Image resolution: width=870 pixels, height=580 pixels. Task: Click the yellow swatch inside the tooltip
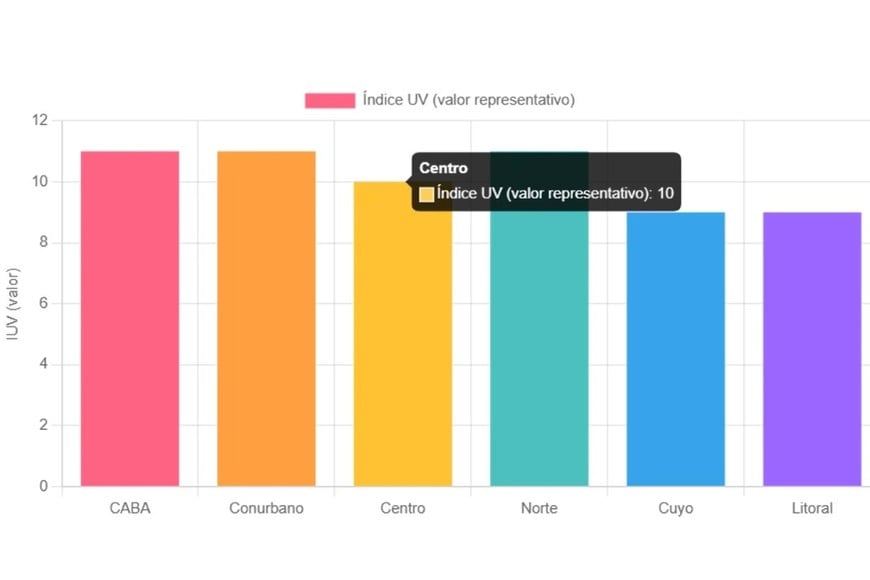[427, 194]
